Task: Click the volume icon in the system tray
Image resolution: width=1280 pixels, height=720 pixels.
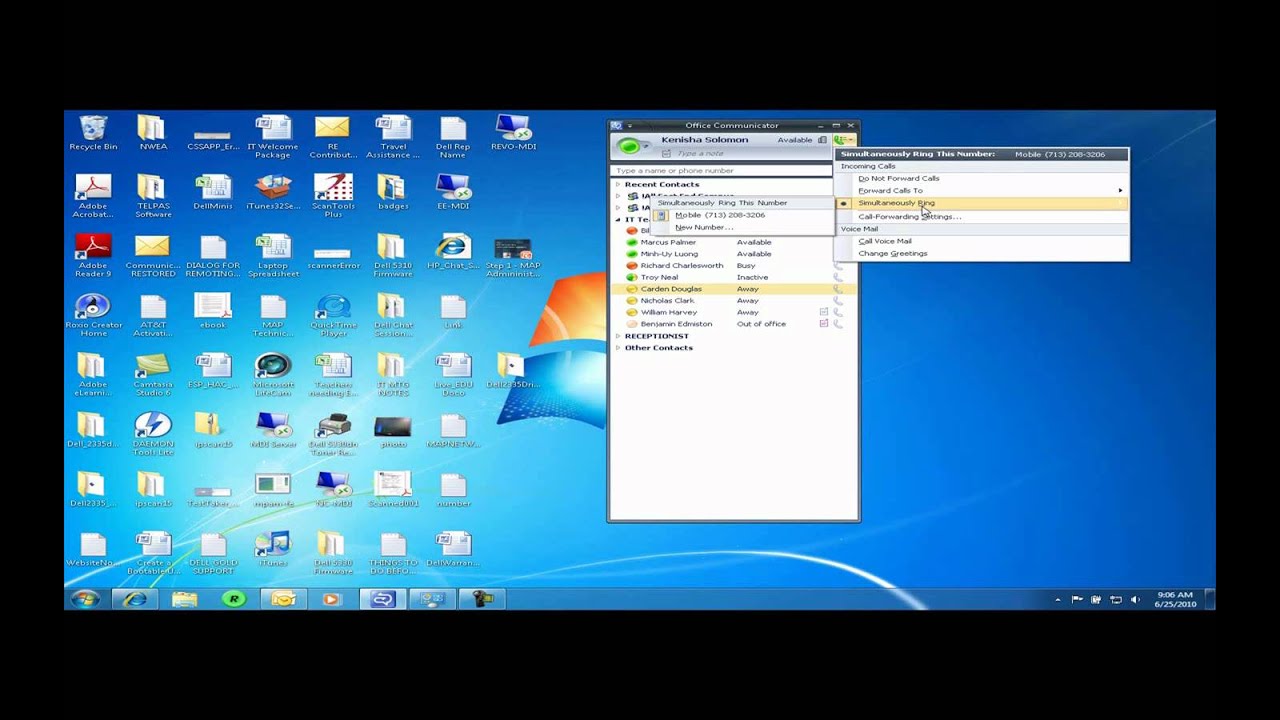Action: coord(1133,600)
